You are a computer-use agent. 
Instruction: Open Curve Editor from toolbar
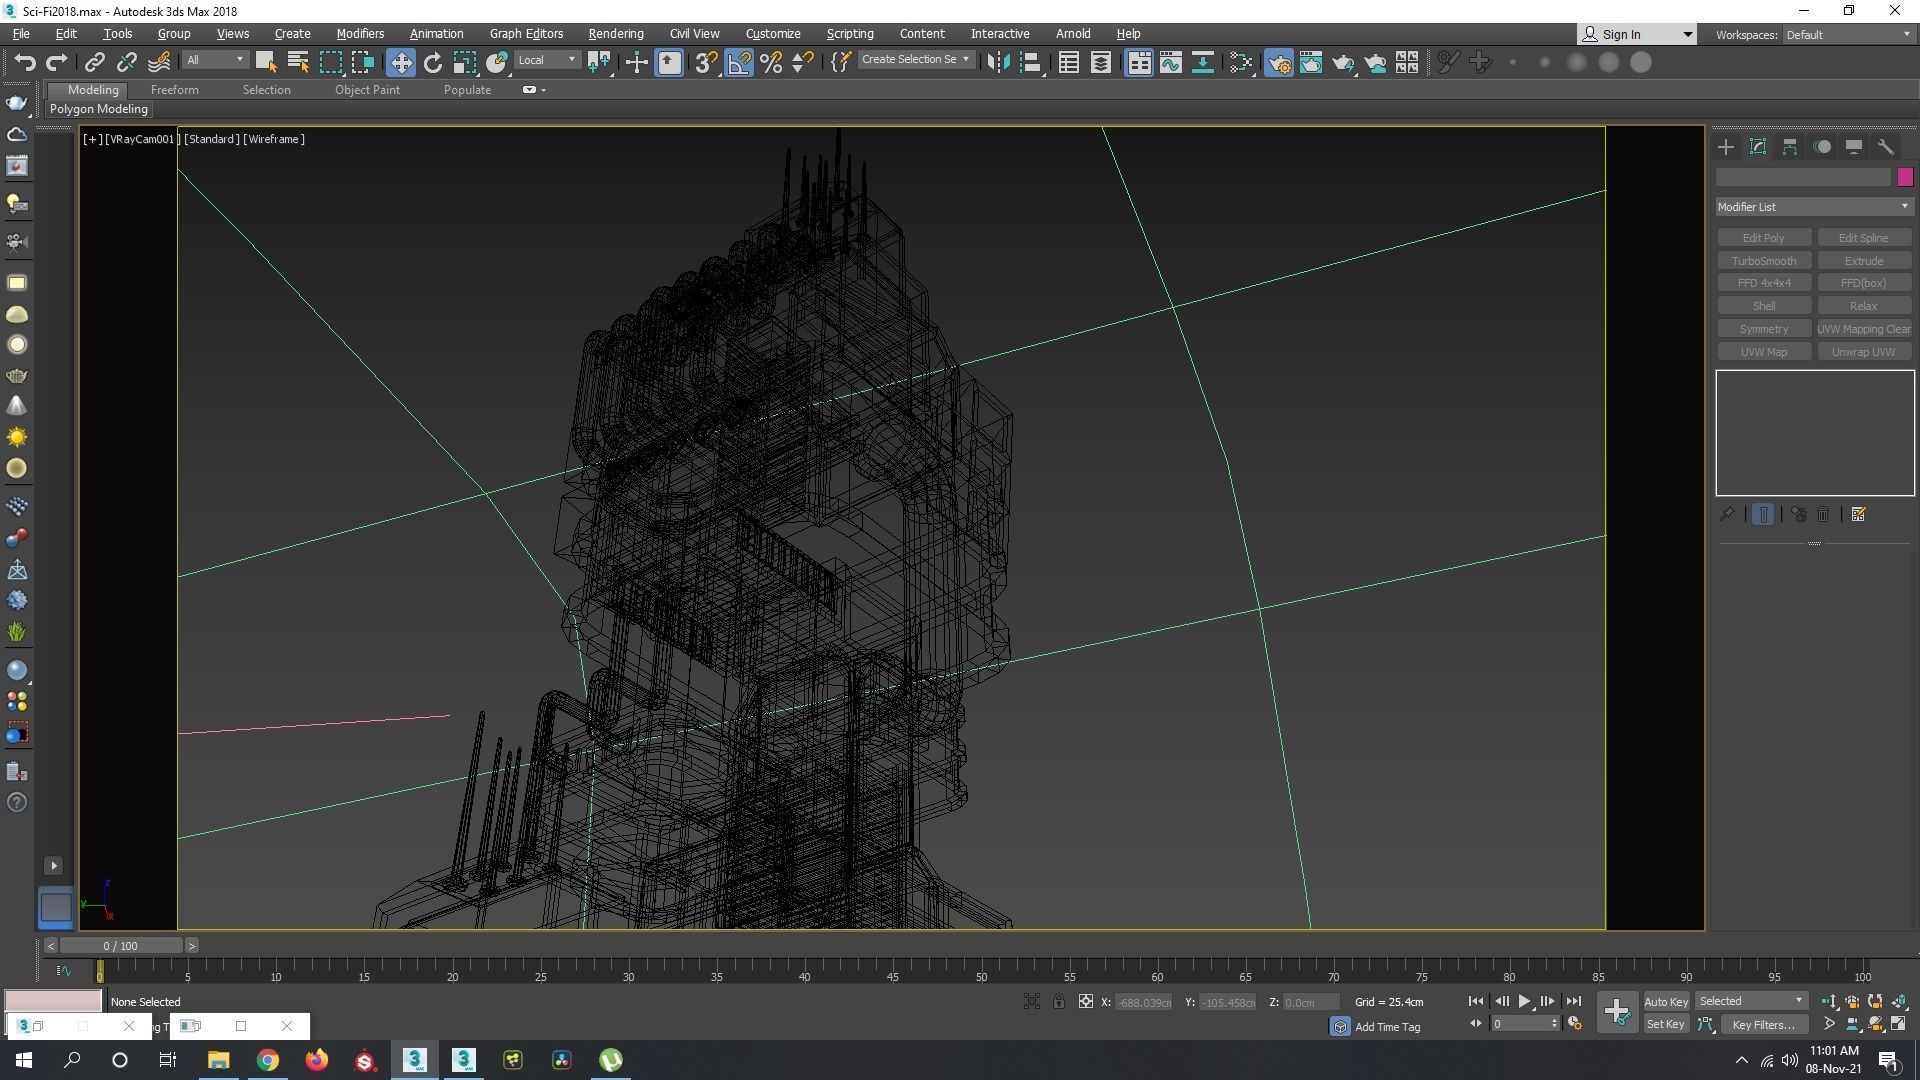pyautogui.click(x=1170, y=63)
